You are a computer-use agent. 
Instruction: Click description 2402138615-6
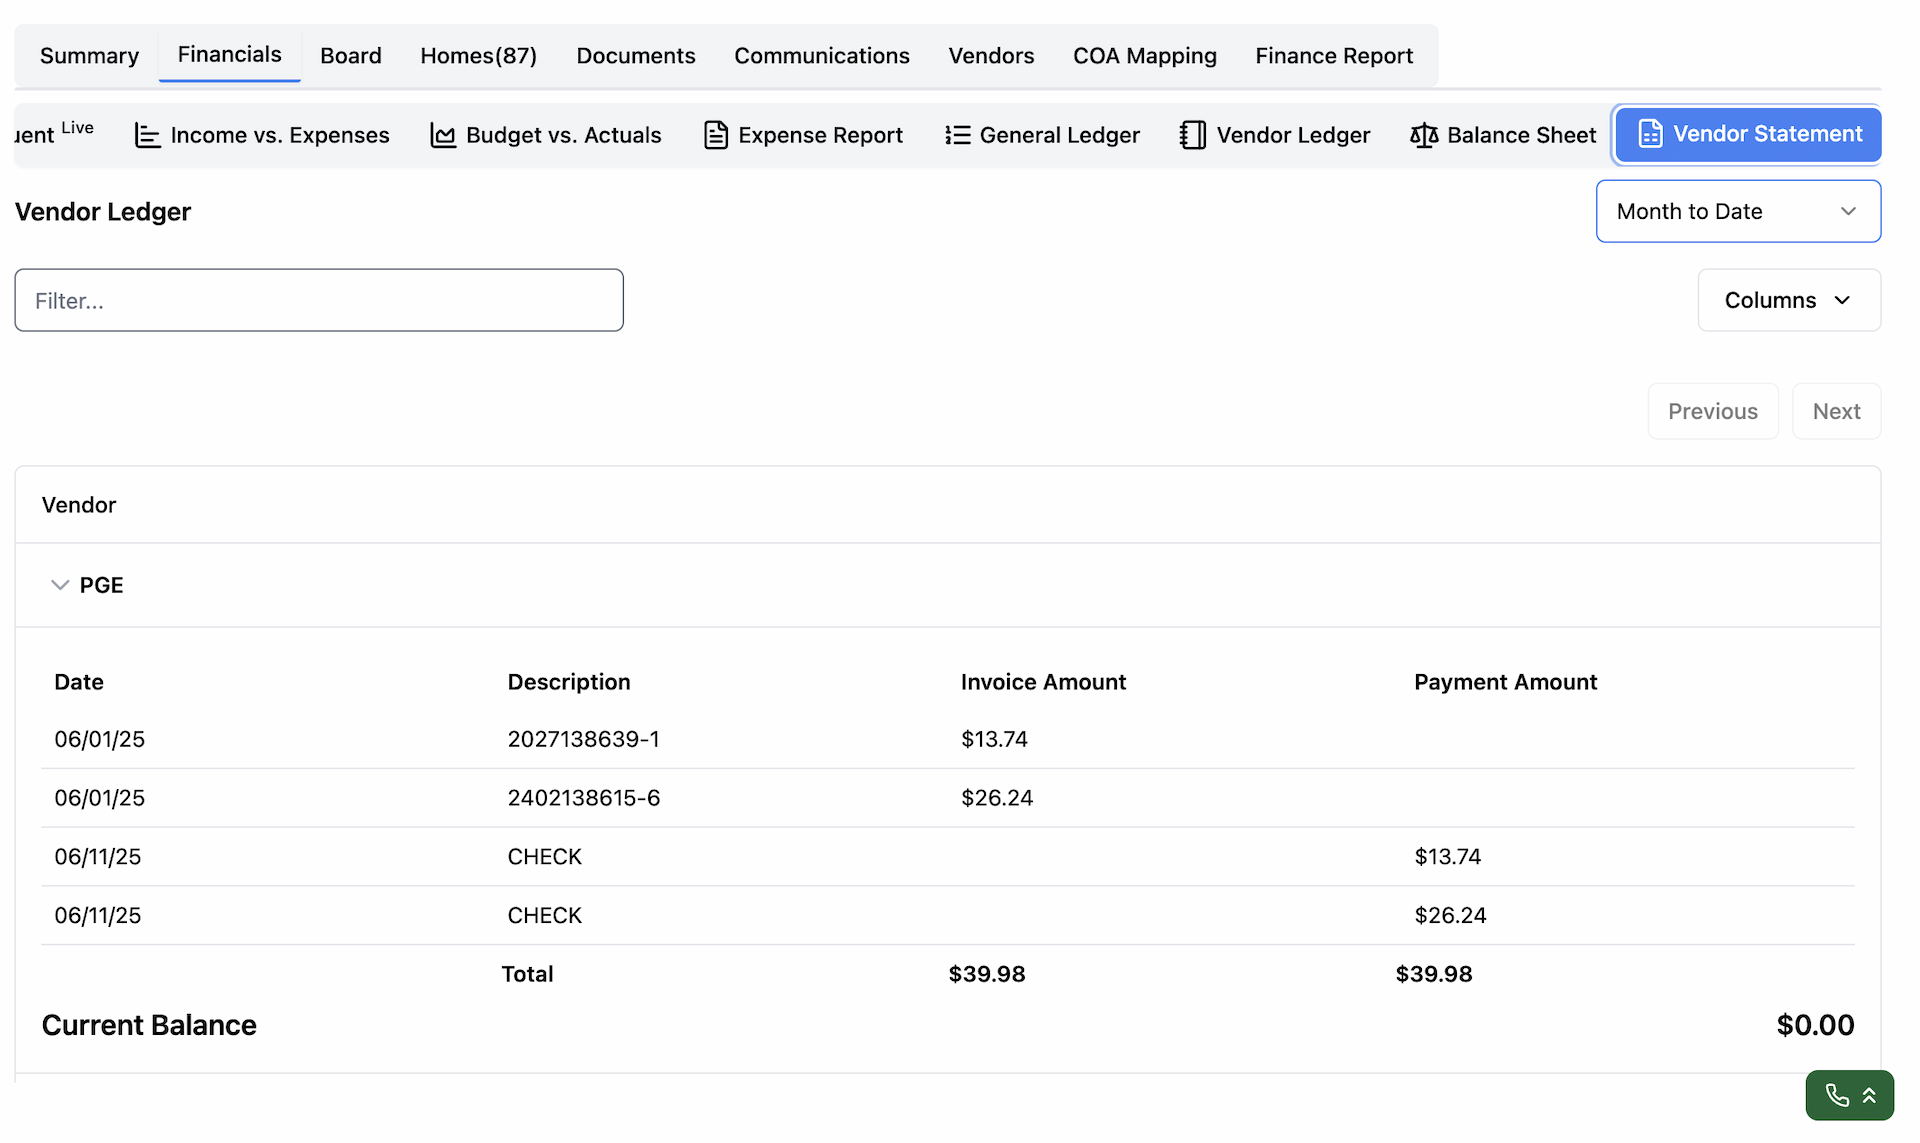coord(583,798)
